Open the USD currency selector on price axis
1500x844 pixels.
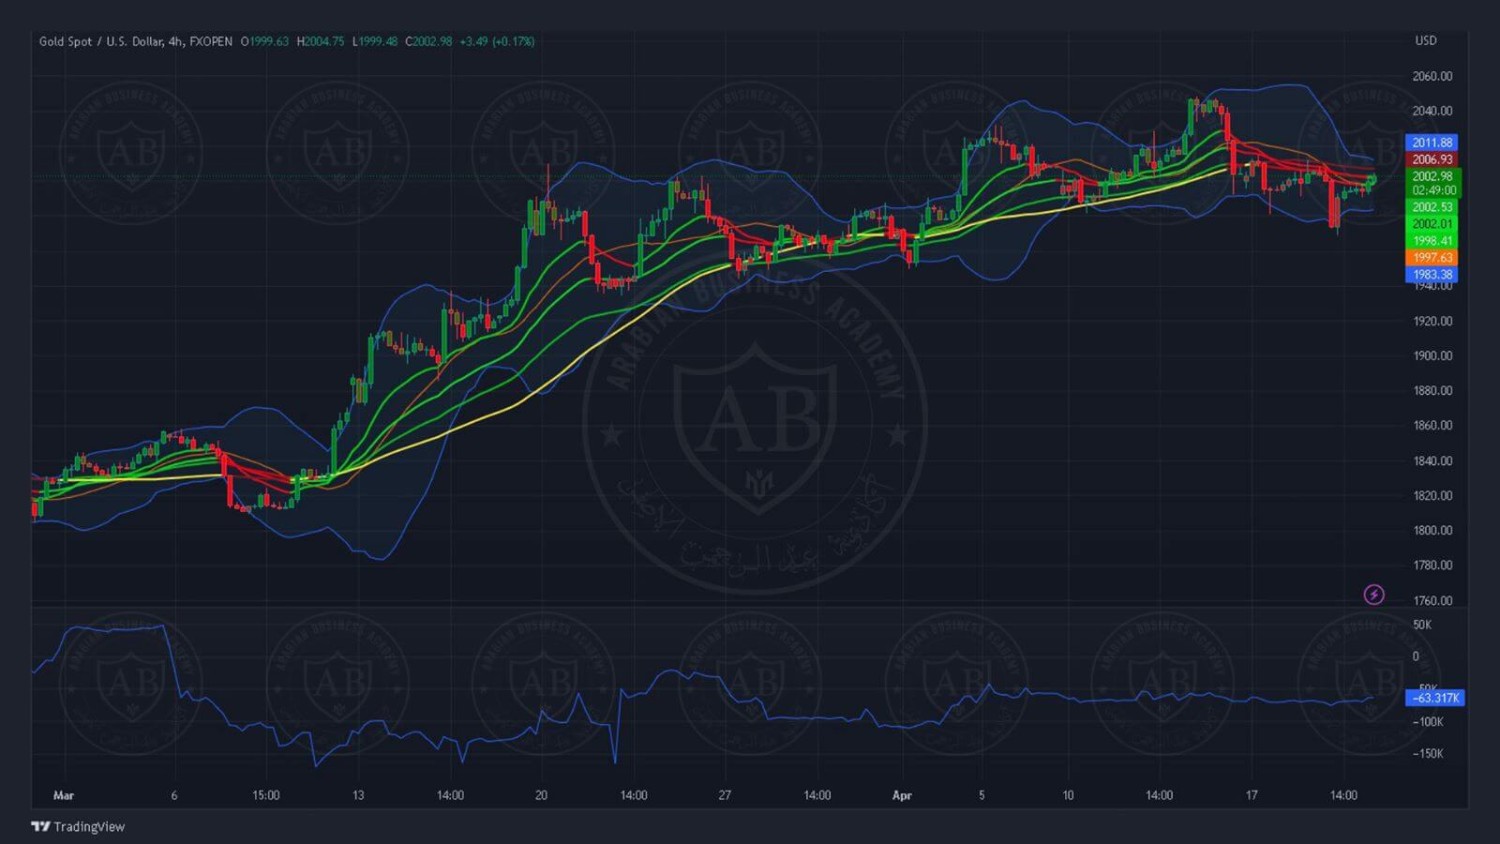click(x=1426, y=41)
